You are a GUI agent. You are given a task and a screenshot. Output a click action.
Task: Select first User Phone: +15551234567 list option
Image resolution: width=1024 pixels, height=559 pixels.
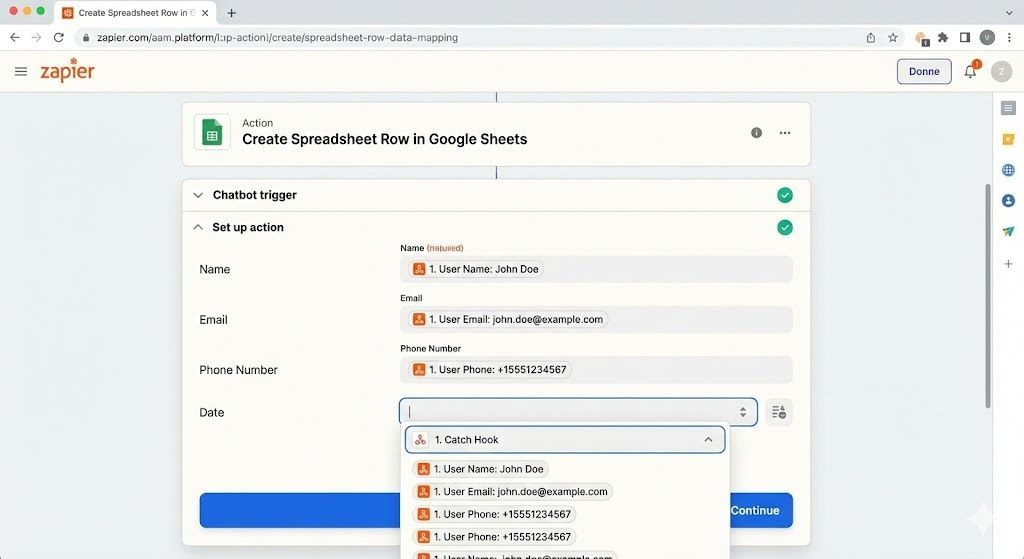click(494, 514)
